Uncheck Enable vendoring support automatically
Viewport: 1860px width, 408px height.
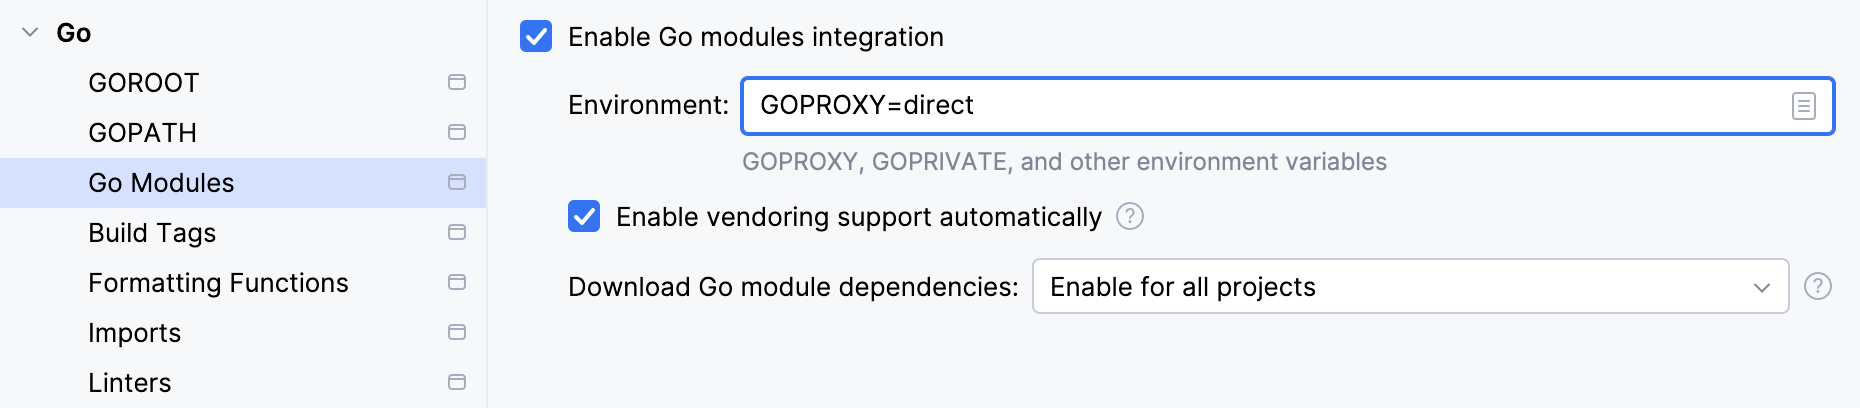point(584,216)
